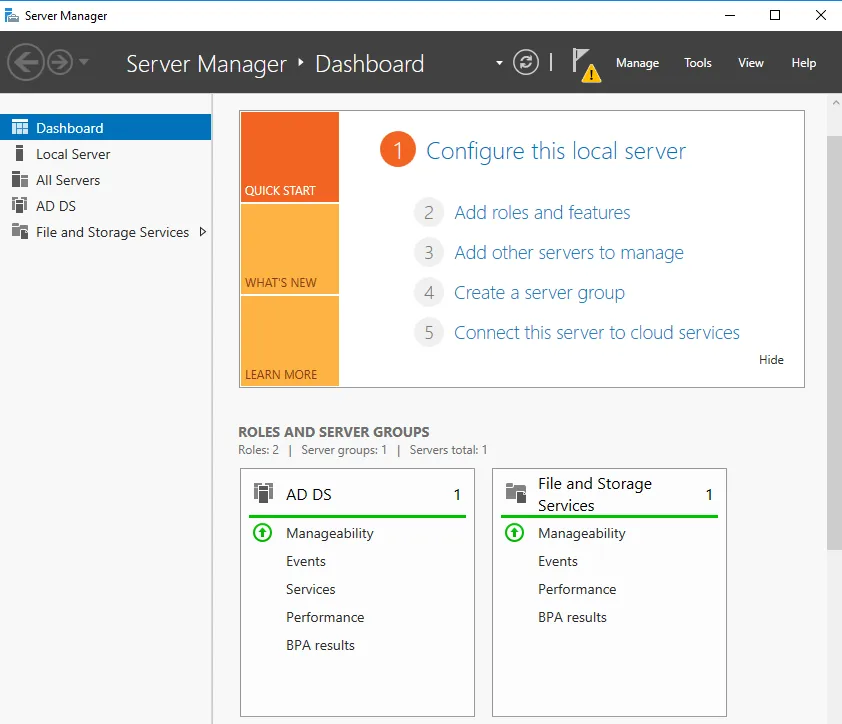Click Add roles and features link
The image size is (842, 724).
(542, 213)
